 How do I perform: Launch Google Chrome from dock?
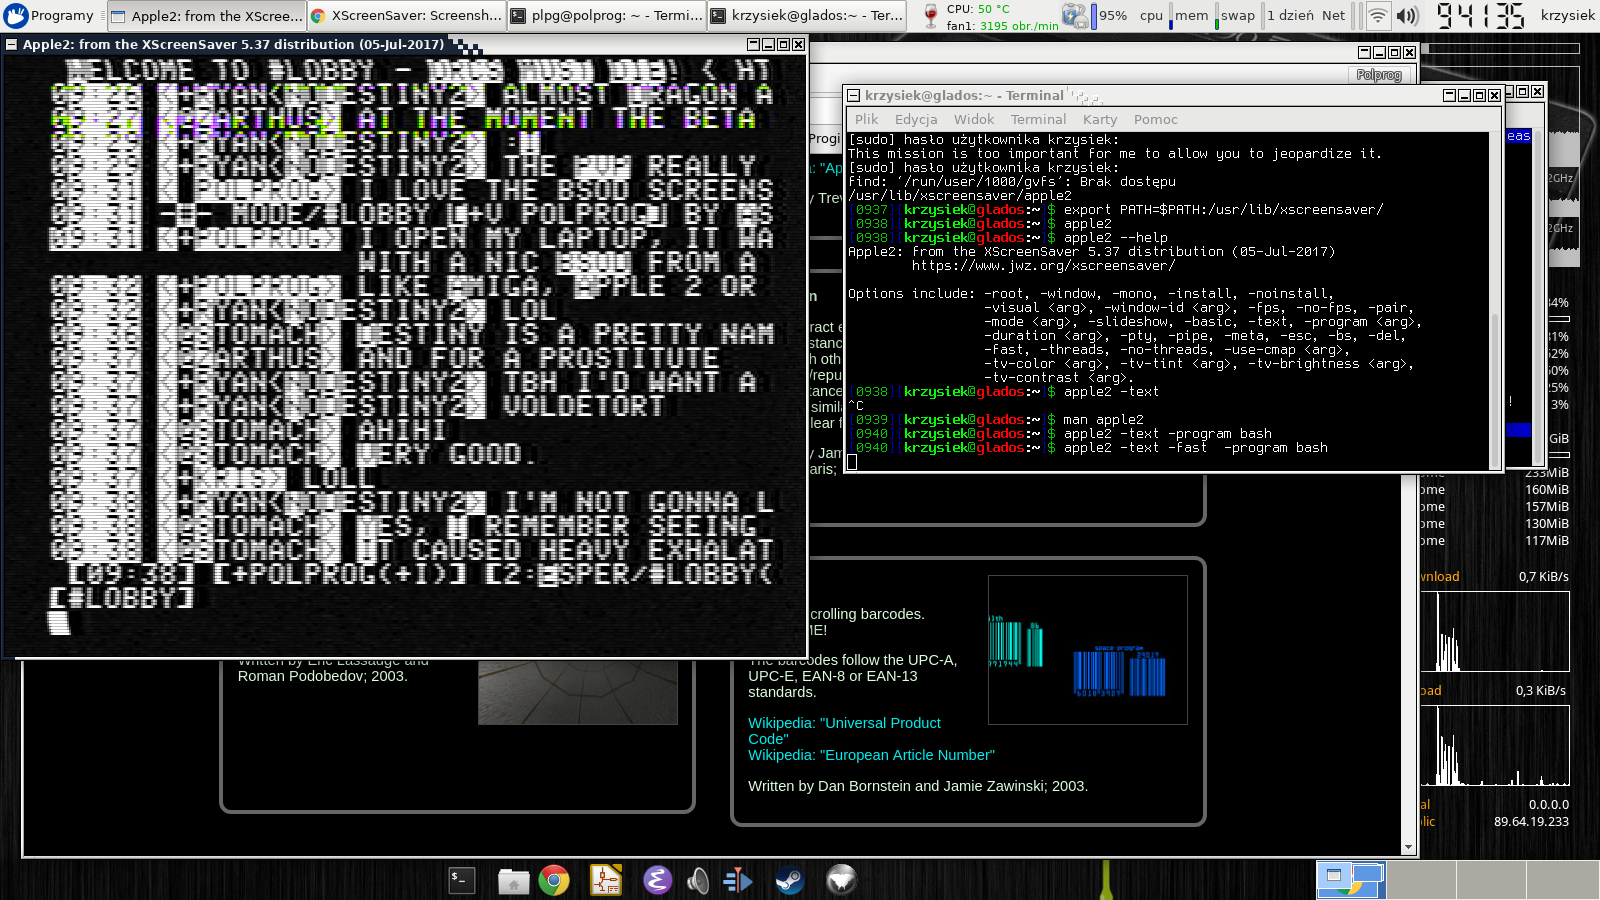point(553,880)
